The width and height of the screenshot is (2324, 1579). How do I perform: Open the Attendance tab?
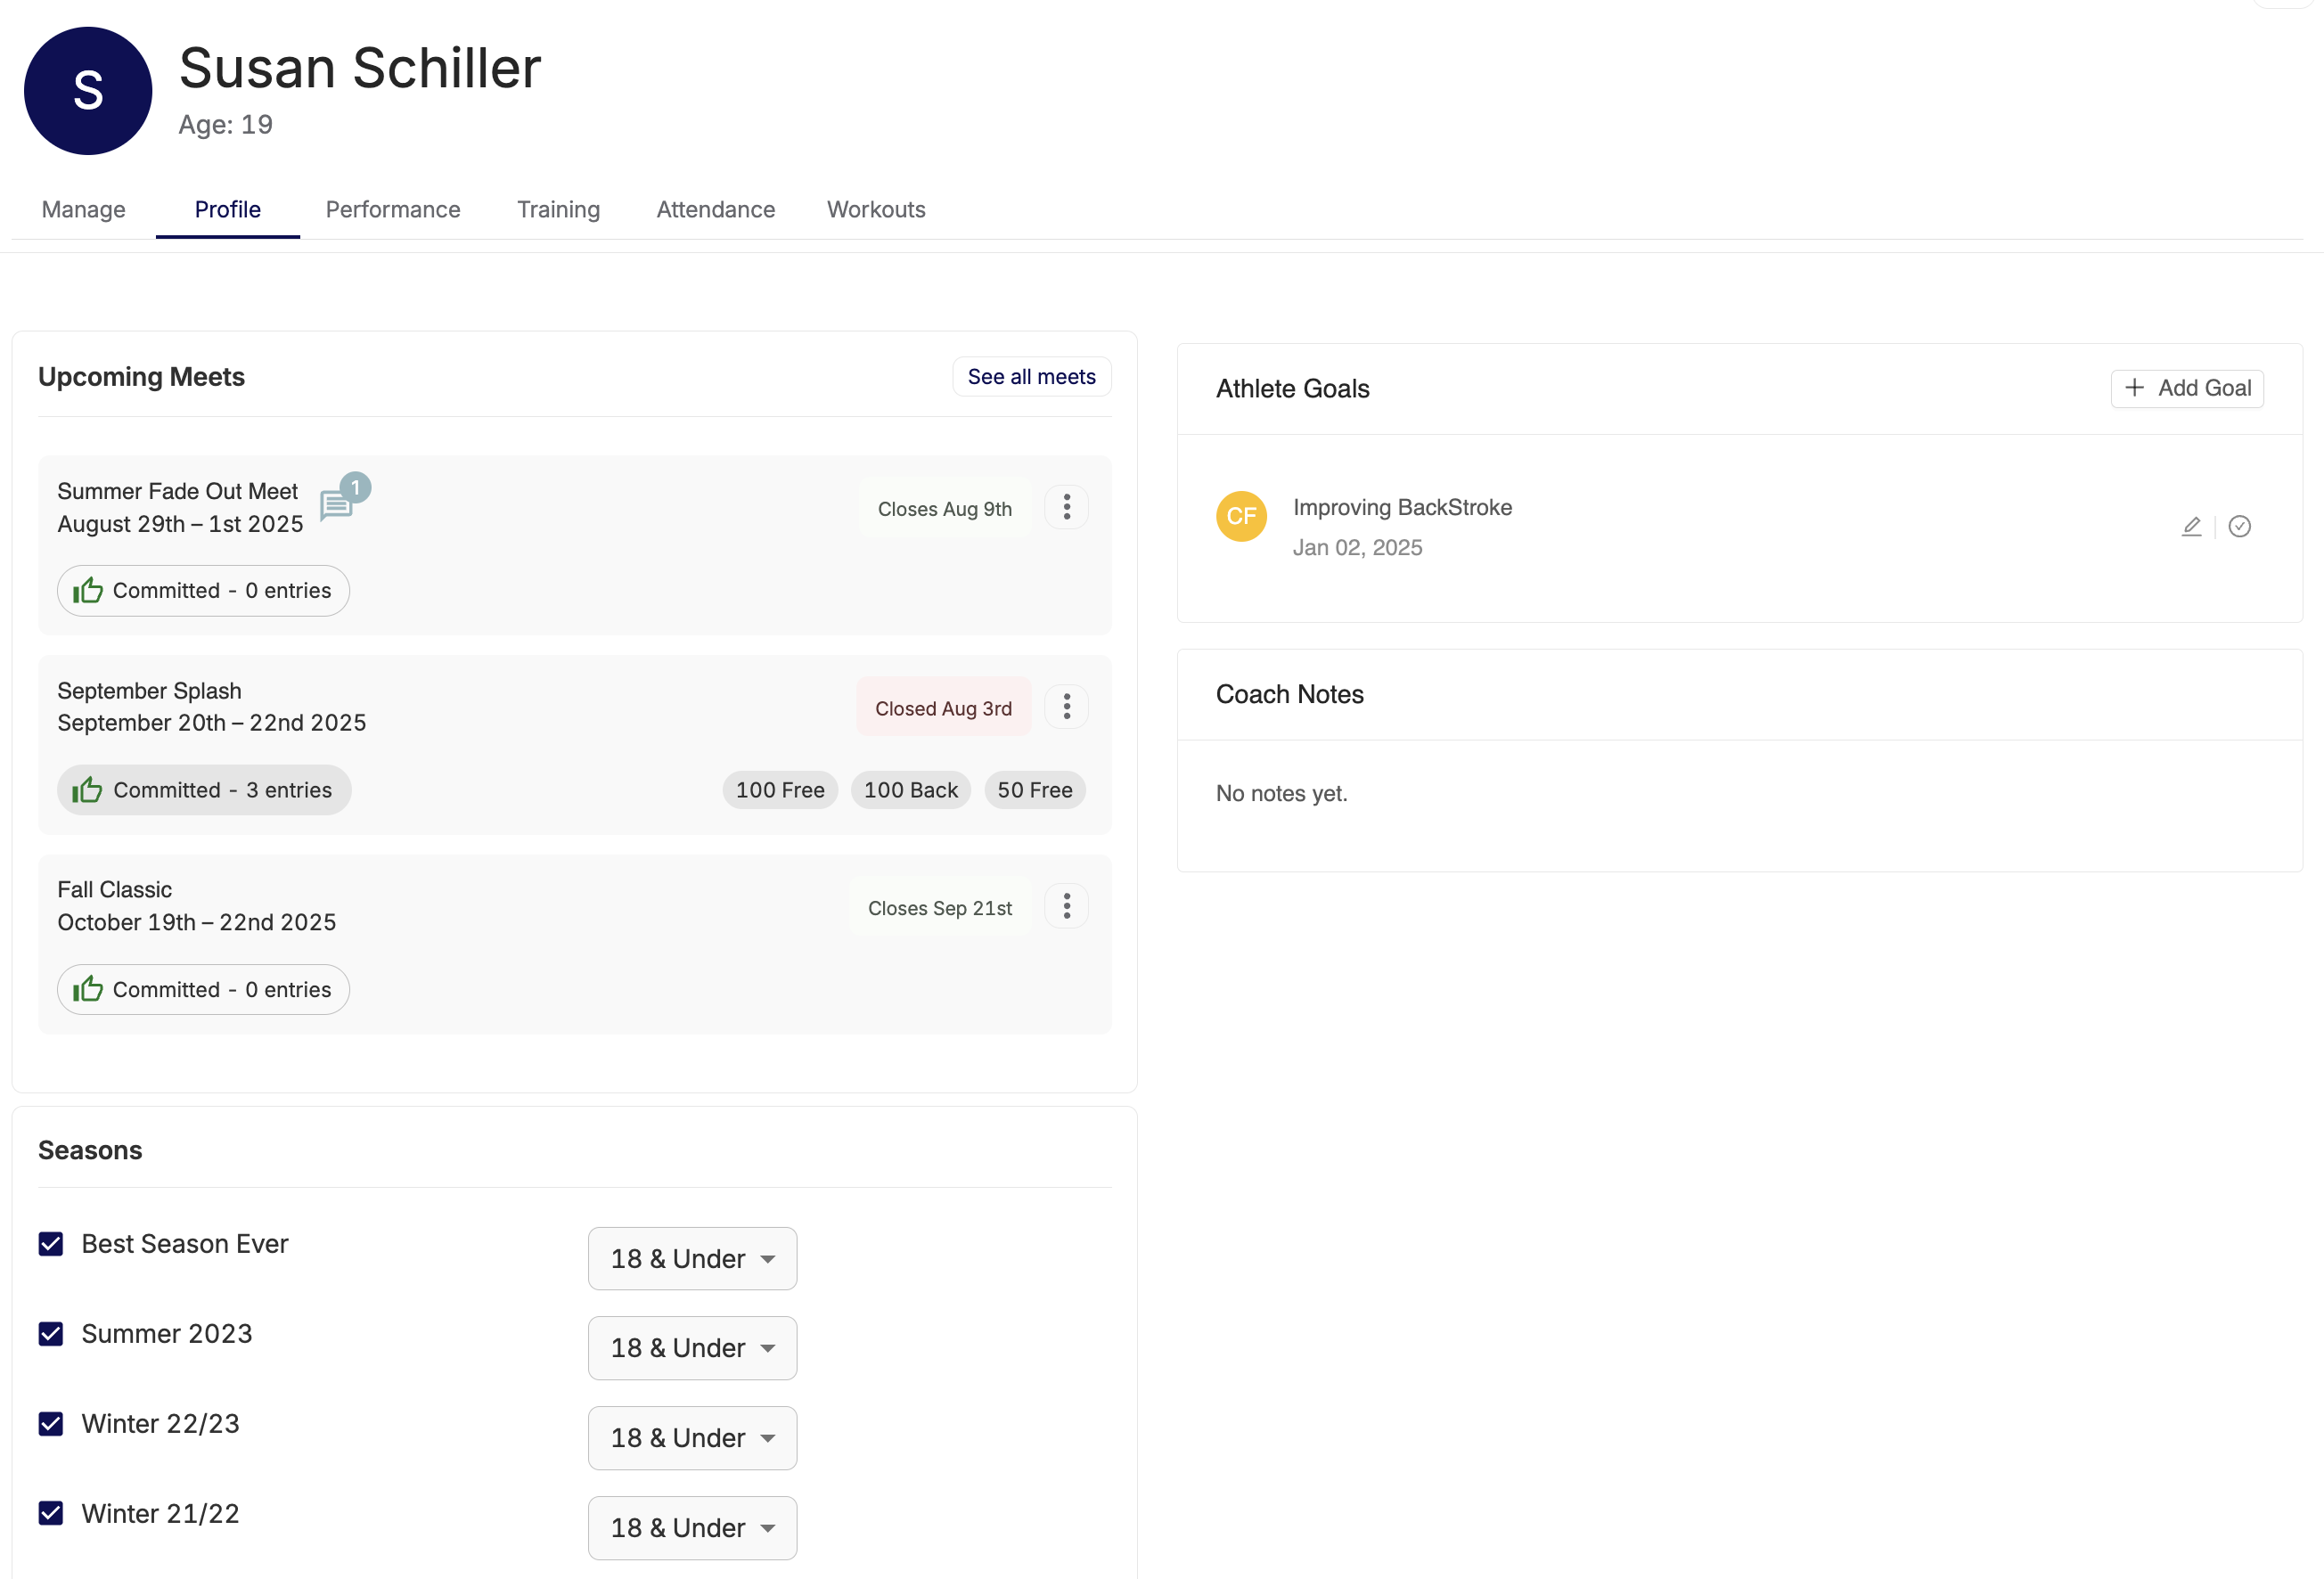pos(716,210)
